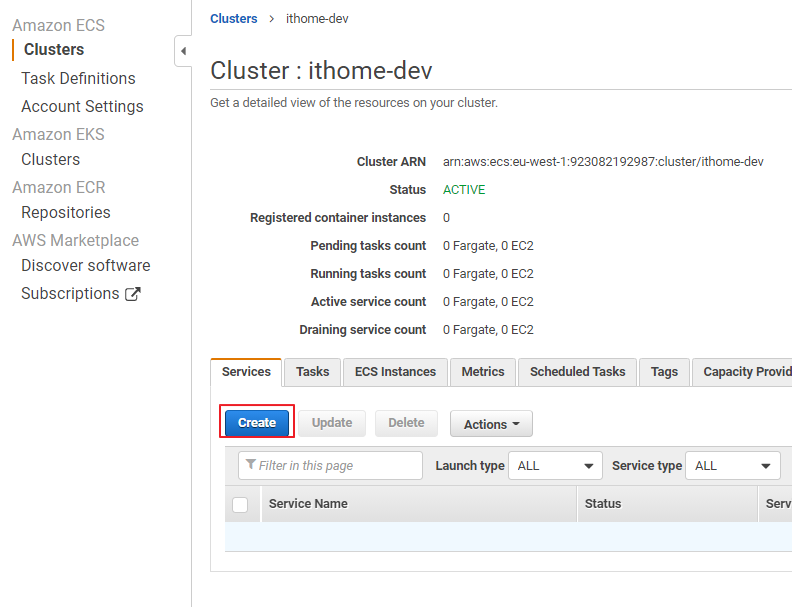Image resolution: width=792 pixels, height=607 pixels.
Task: Click the AWS Marketplace sidebar heading
Action: coord(76,240)
